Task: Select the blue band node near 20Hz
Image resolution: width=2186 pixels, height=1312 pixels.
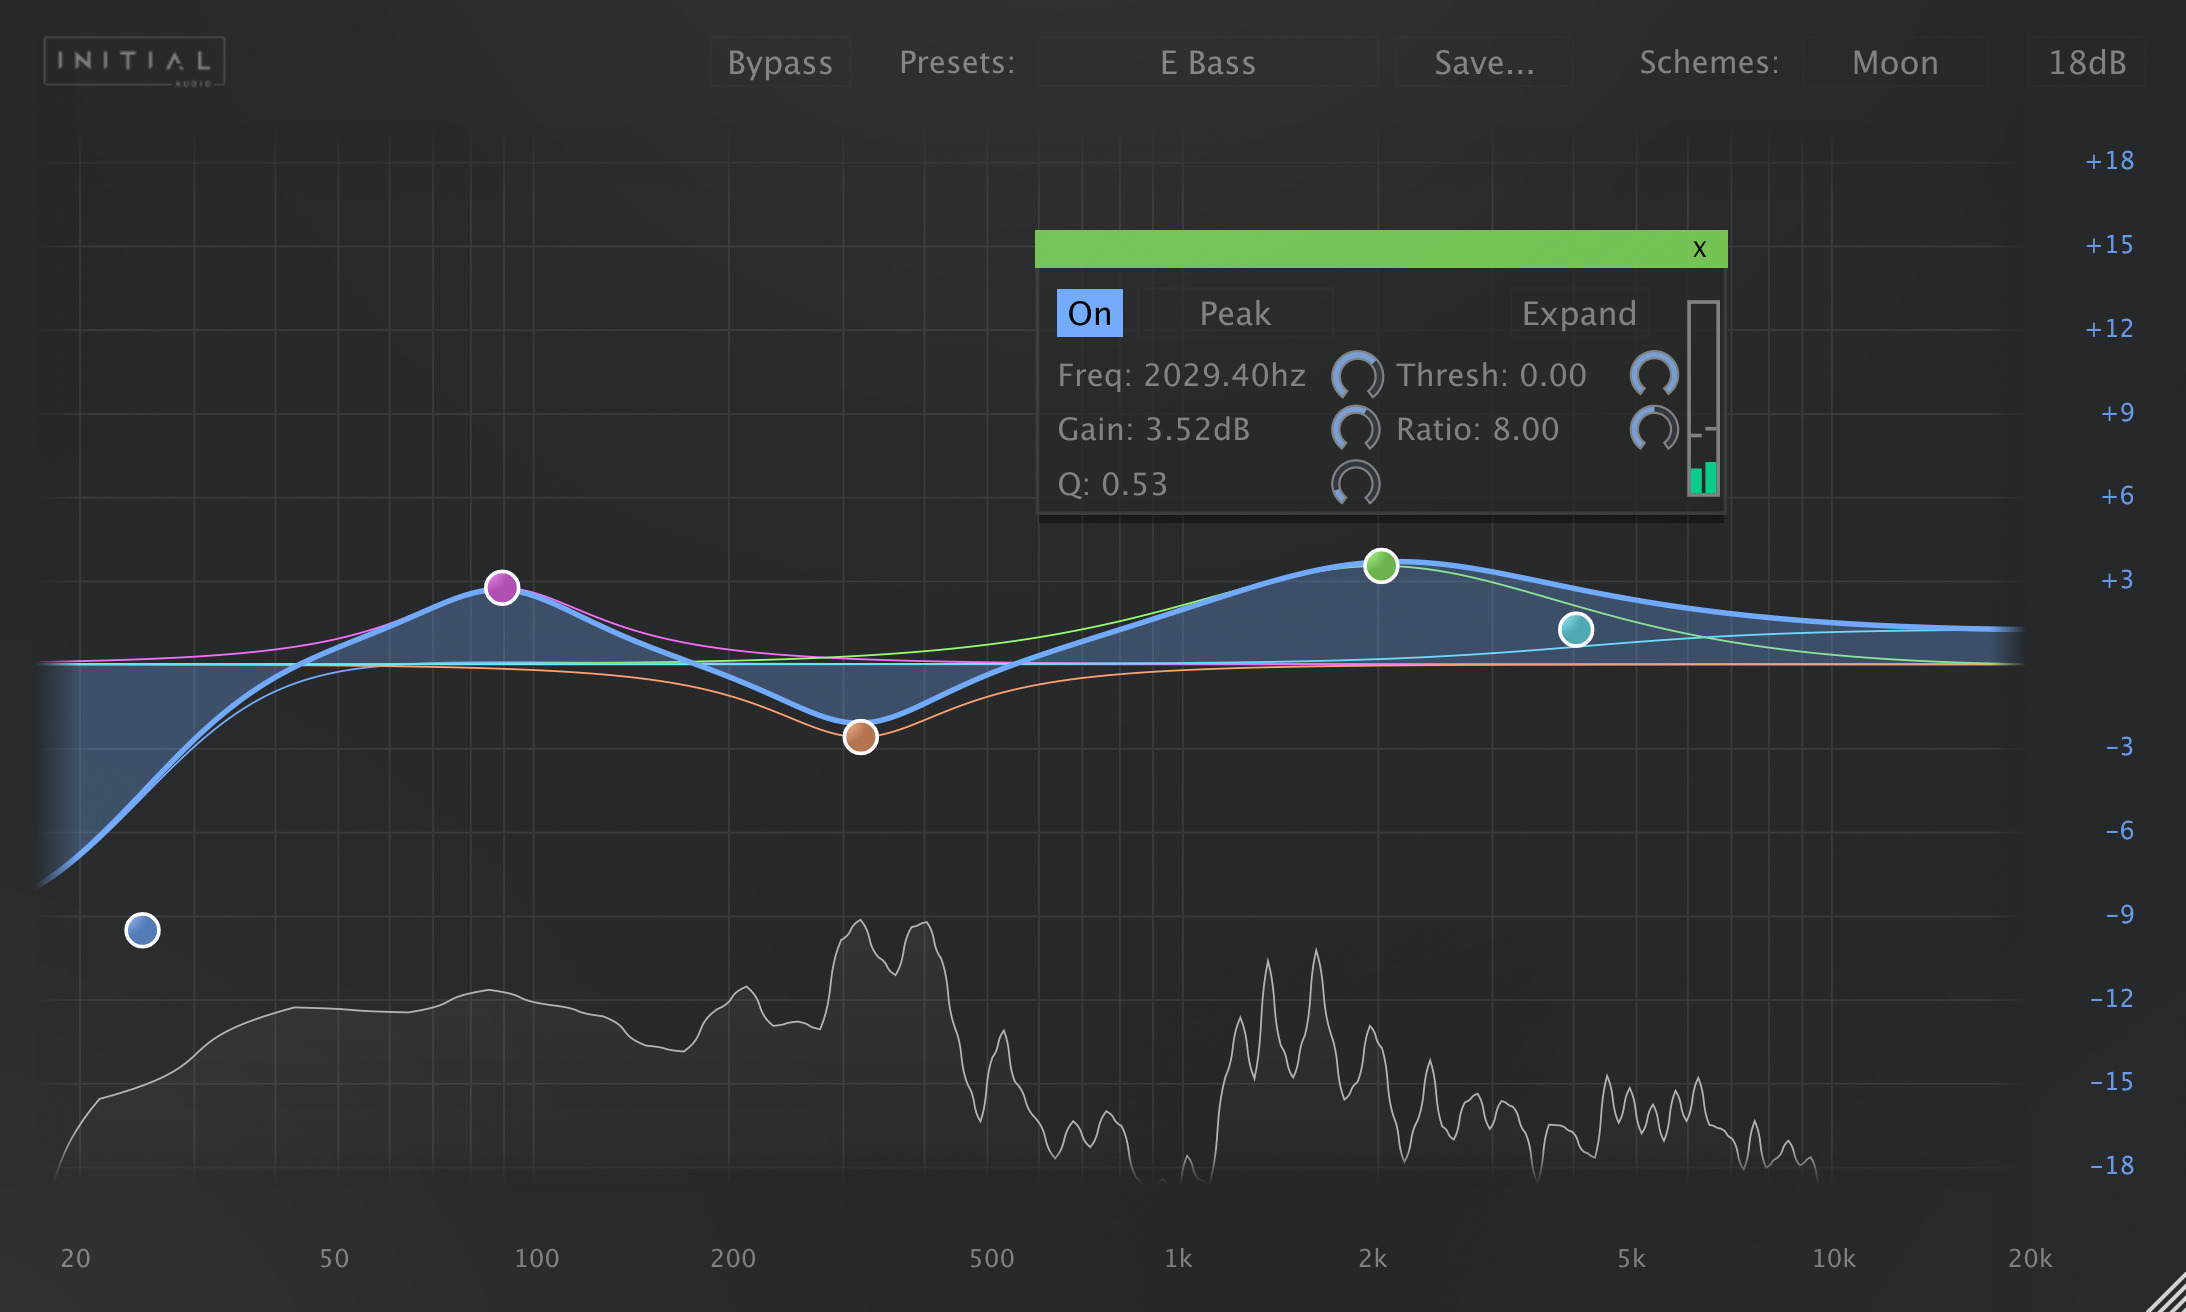Action: click(141, 929)
